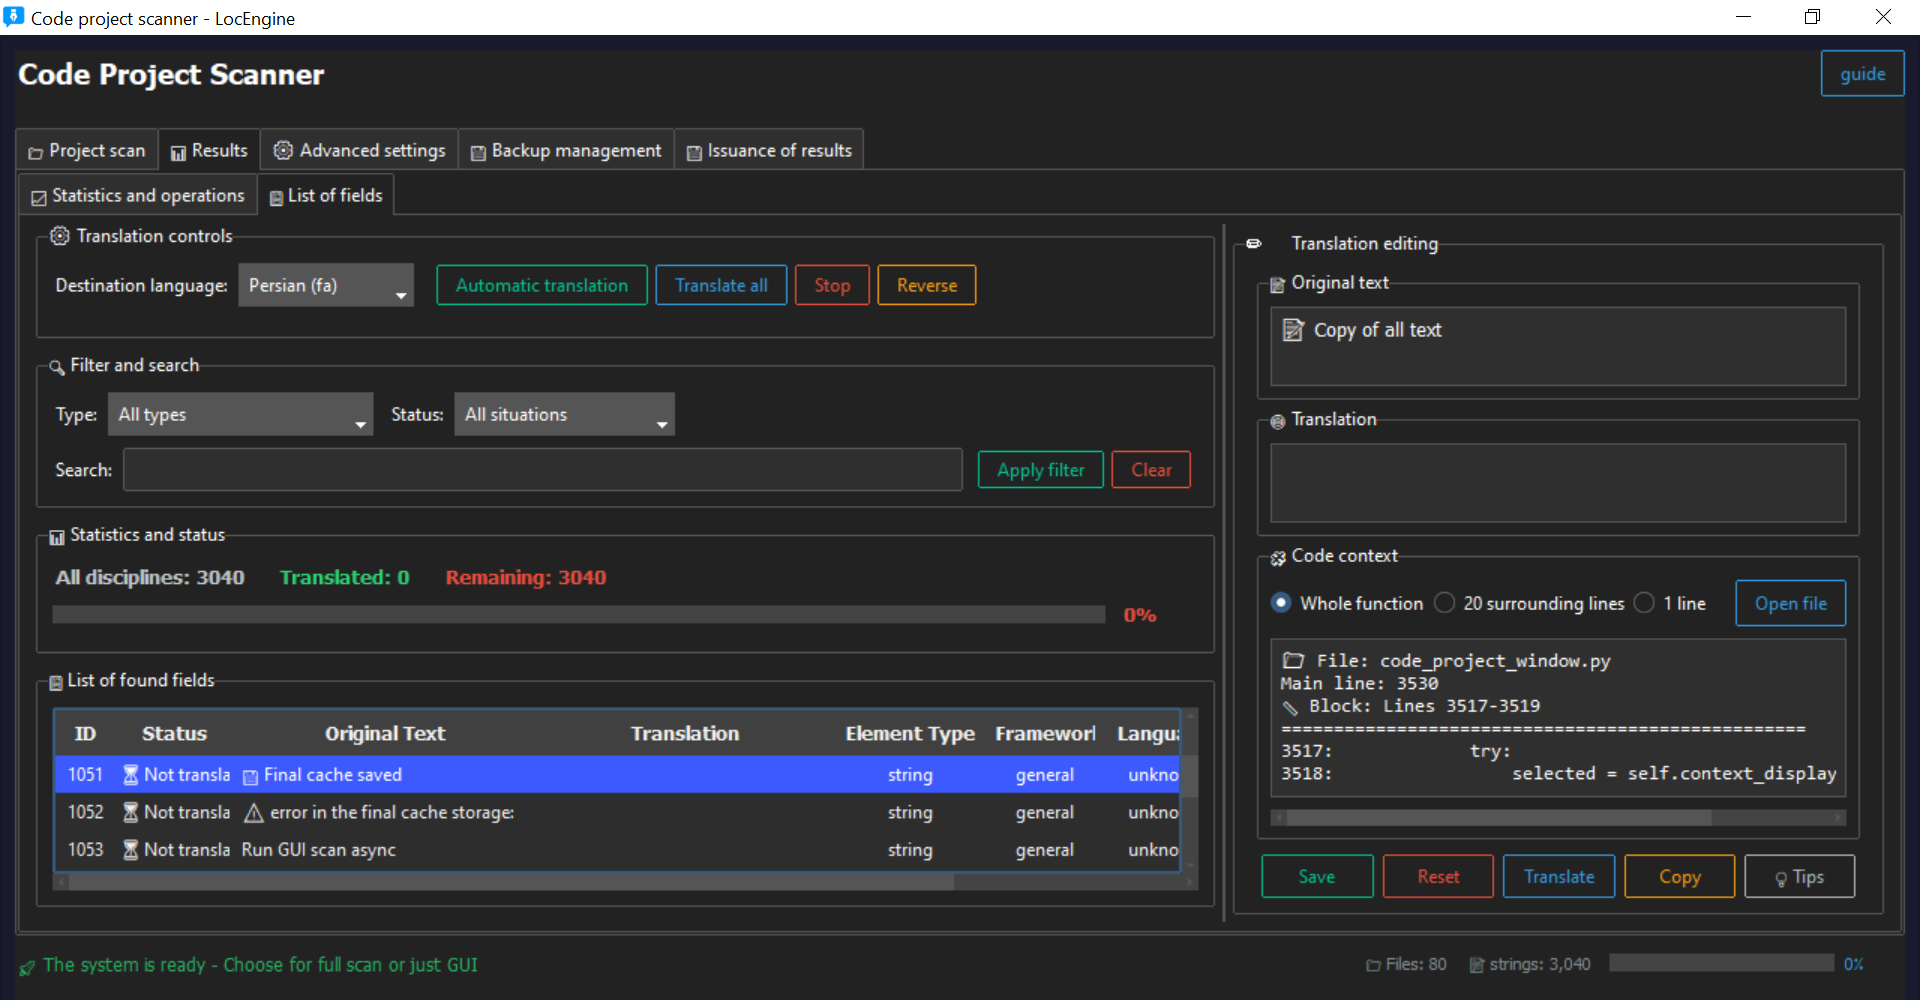Click the folder icon before 'File: code_project_window.py'

coord(1294,660)
